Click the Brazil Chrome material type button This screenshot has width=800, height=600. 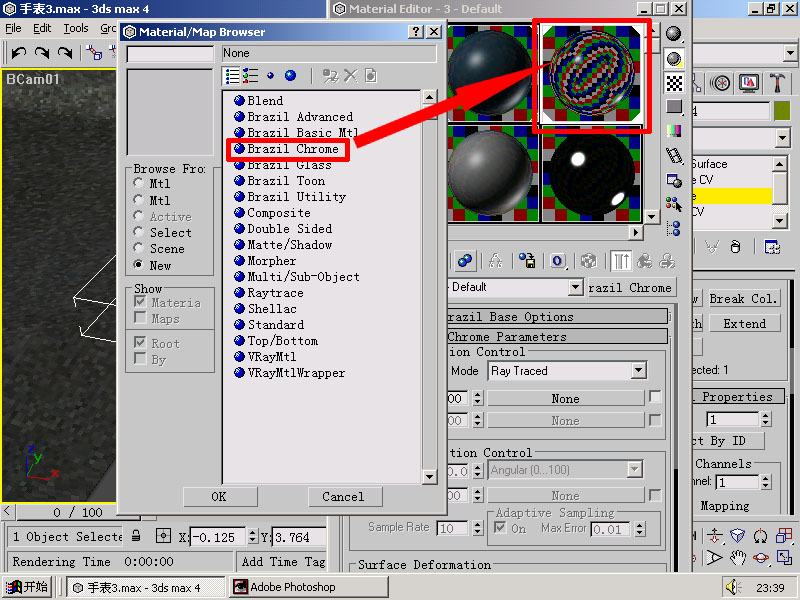pyautogui.click(x=631, y=288)
